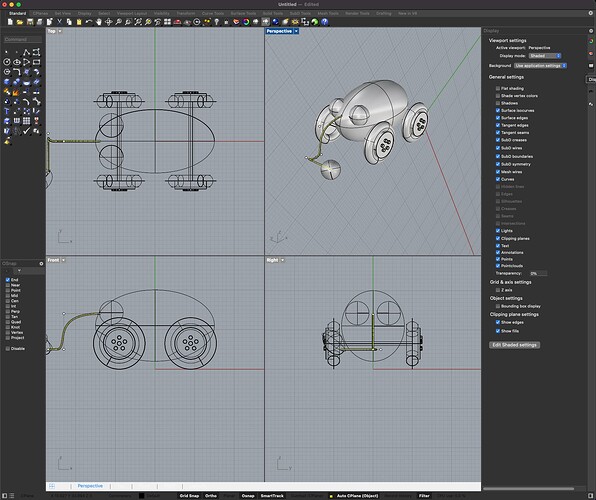Select the Circle tool in left toolbar
This screenshot has width=596, height=500.
[x=7, y=62]
